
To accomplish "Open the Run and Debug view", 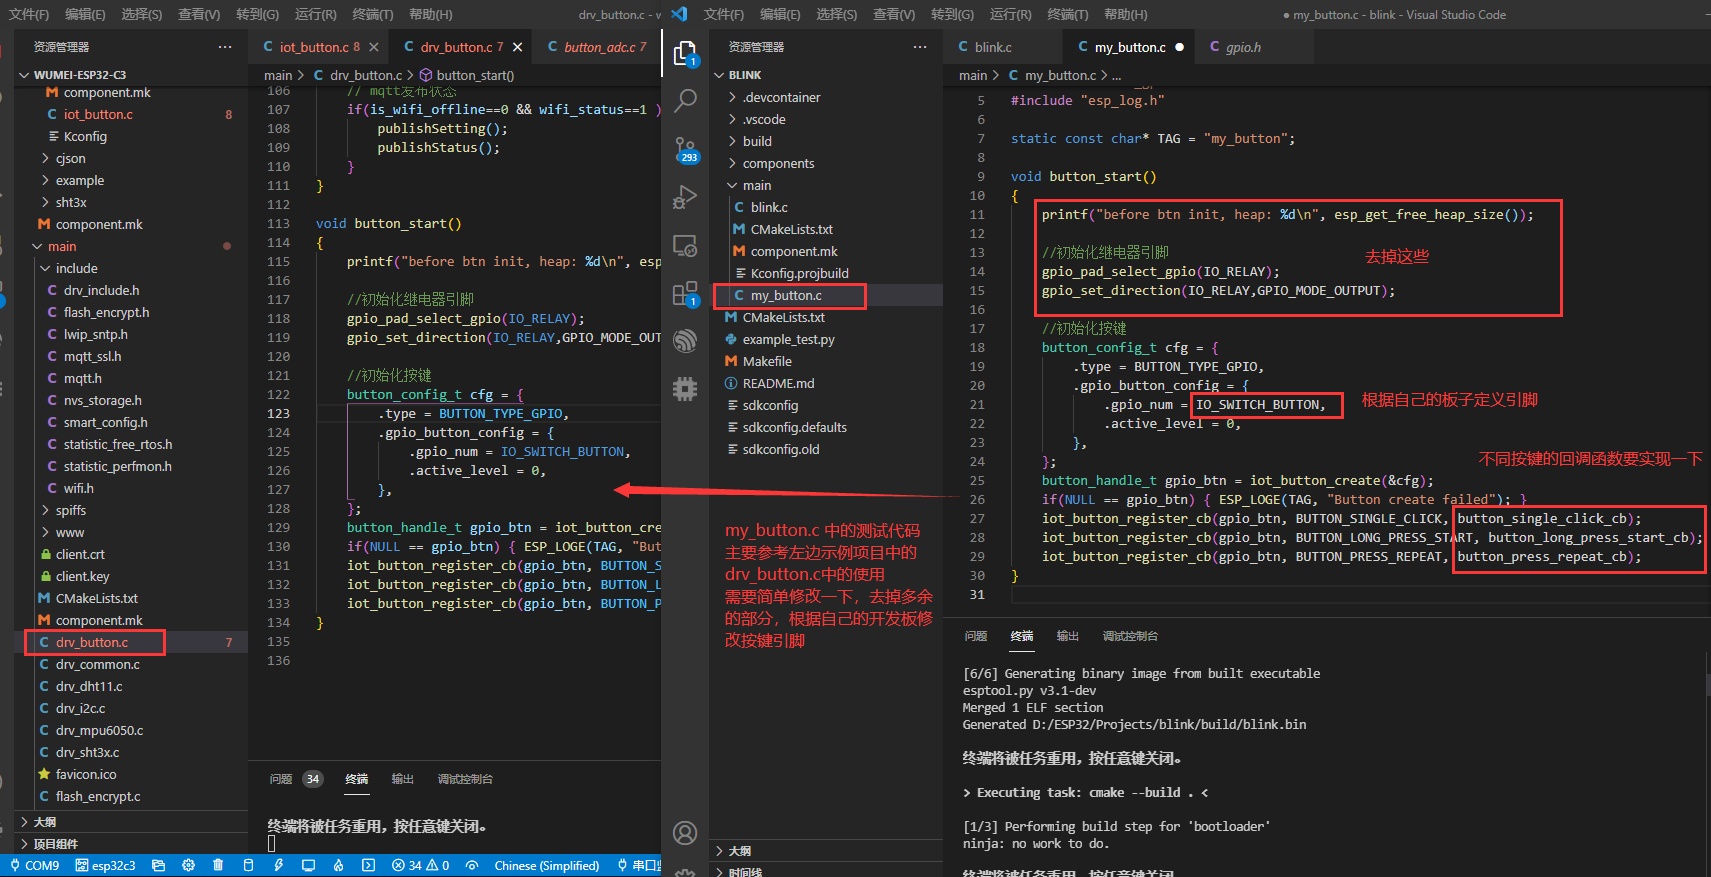I will click(685, 197).
